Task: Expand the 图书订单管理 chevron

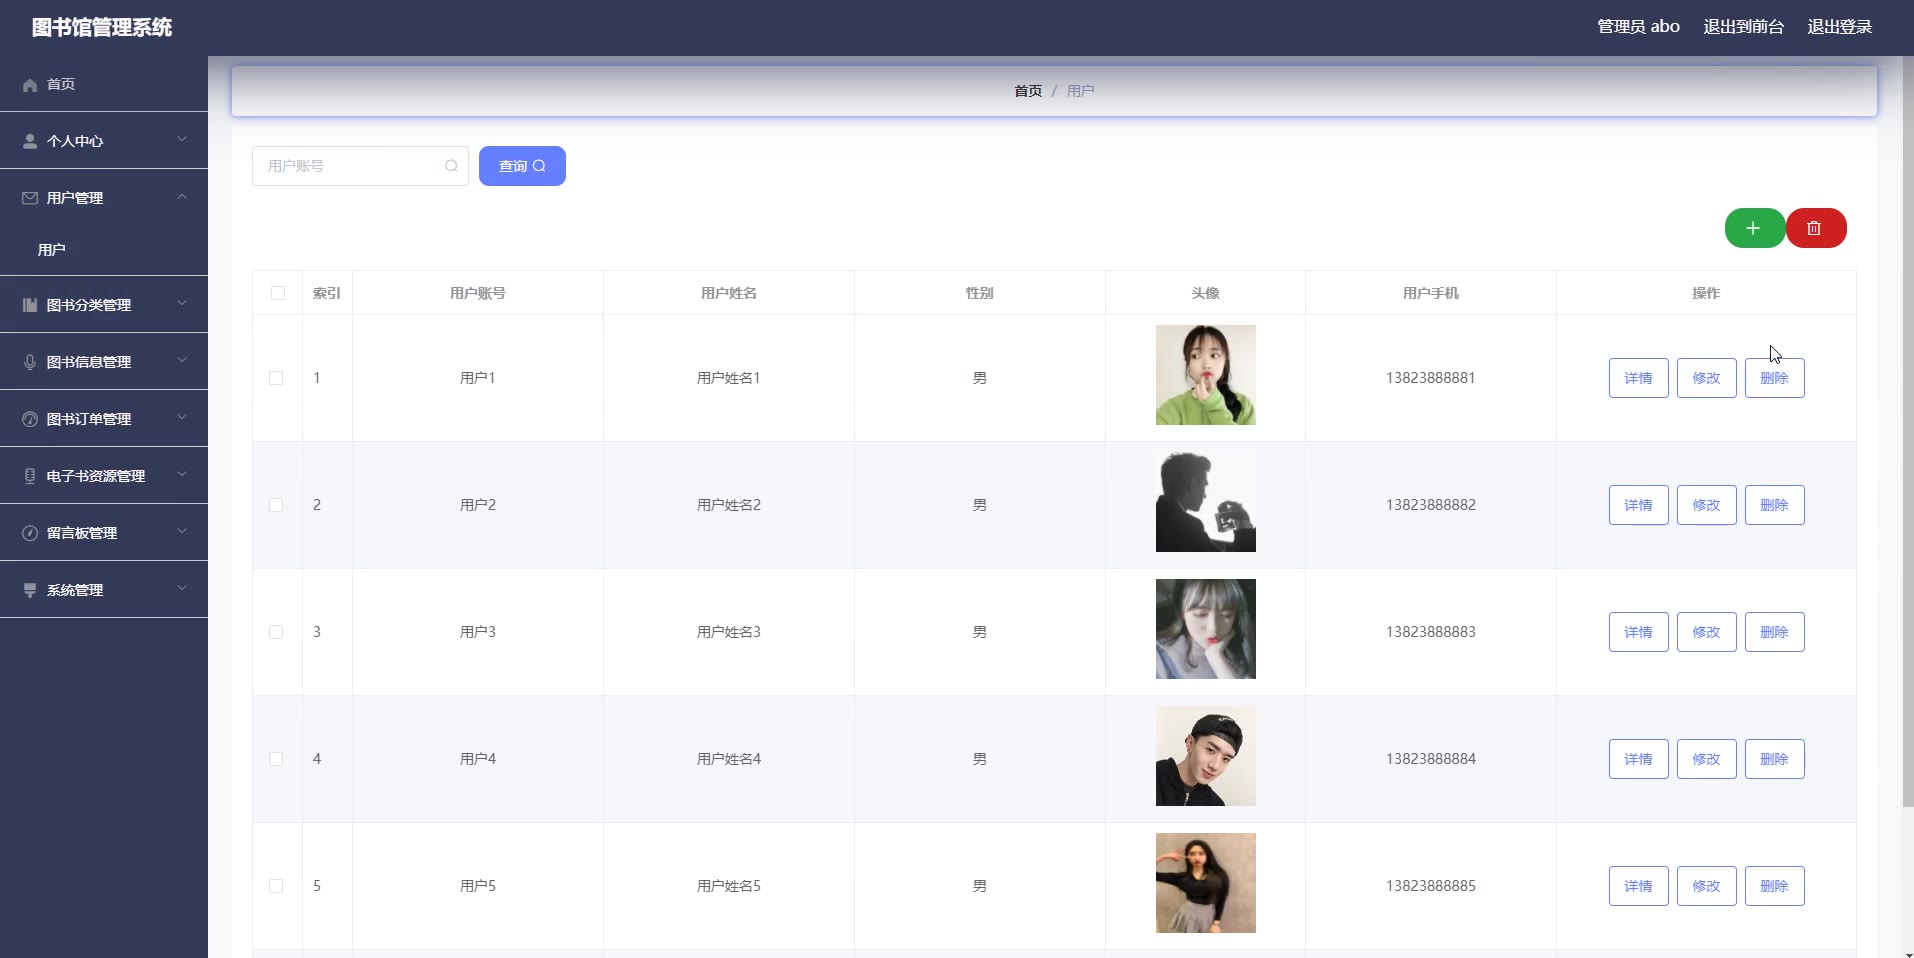Action: point(182,417)
